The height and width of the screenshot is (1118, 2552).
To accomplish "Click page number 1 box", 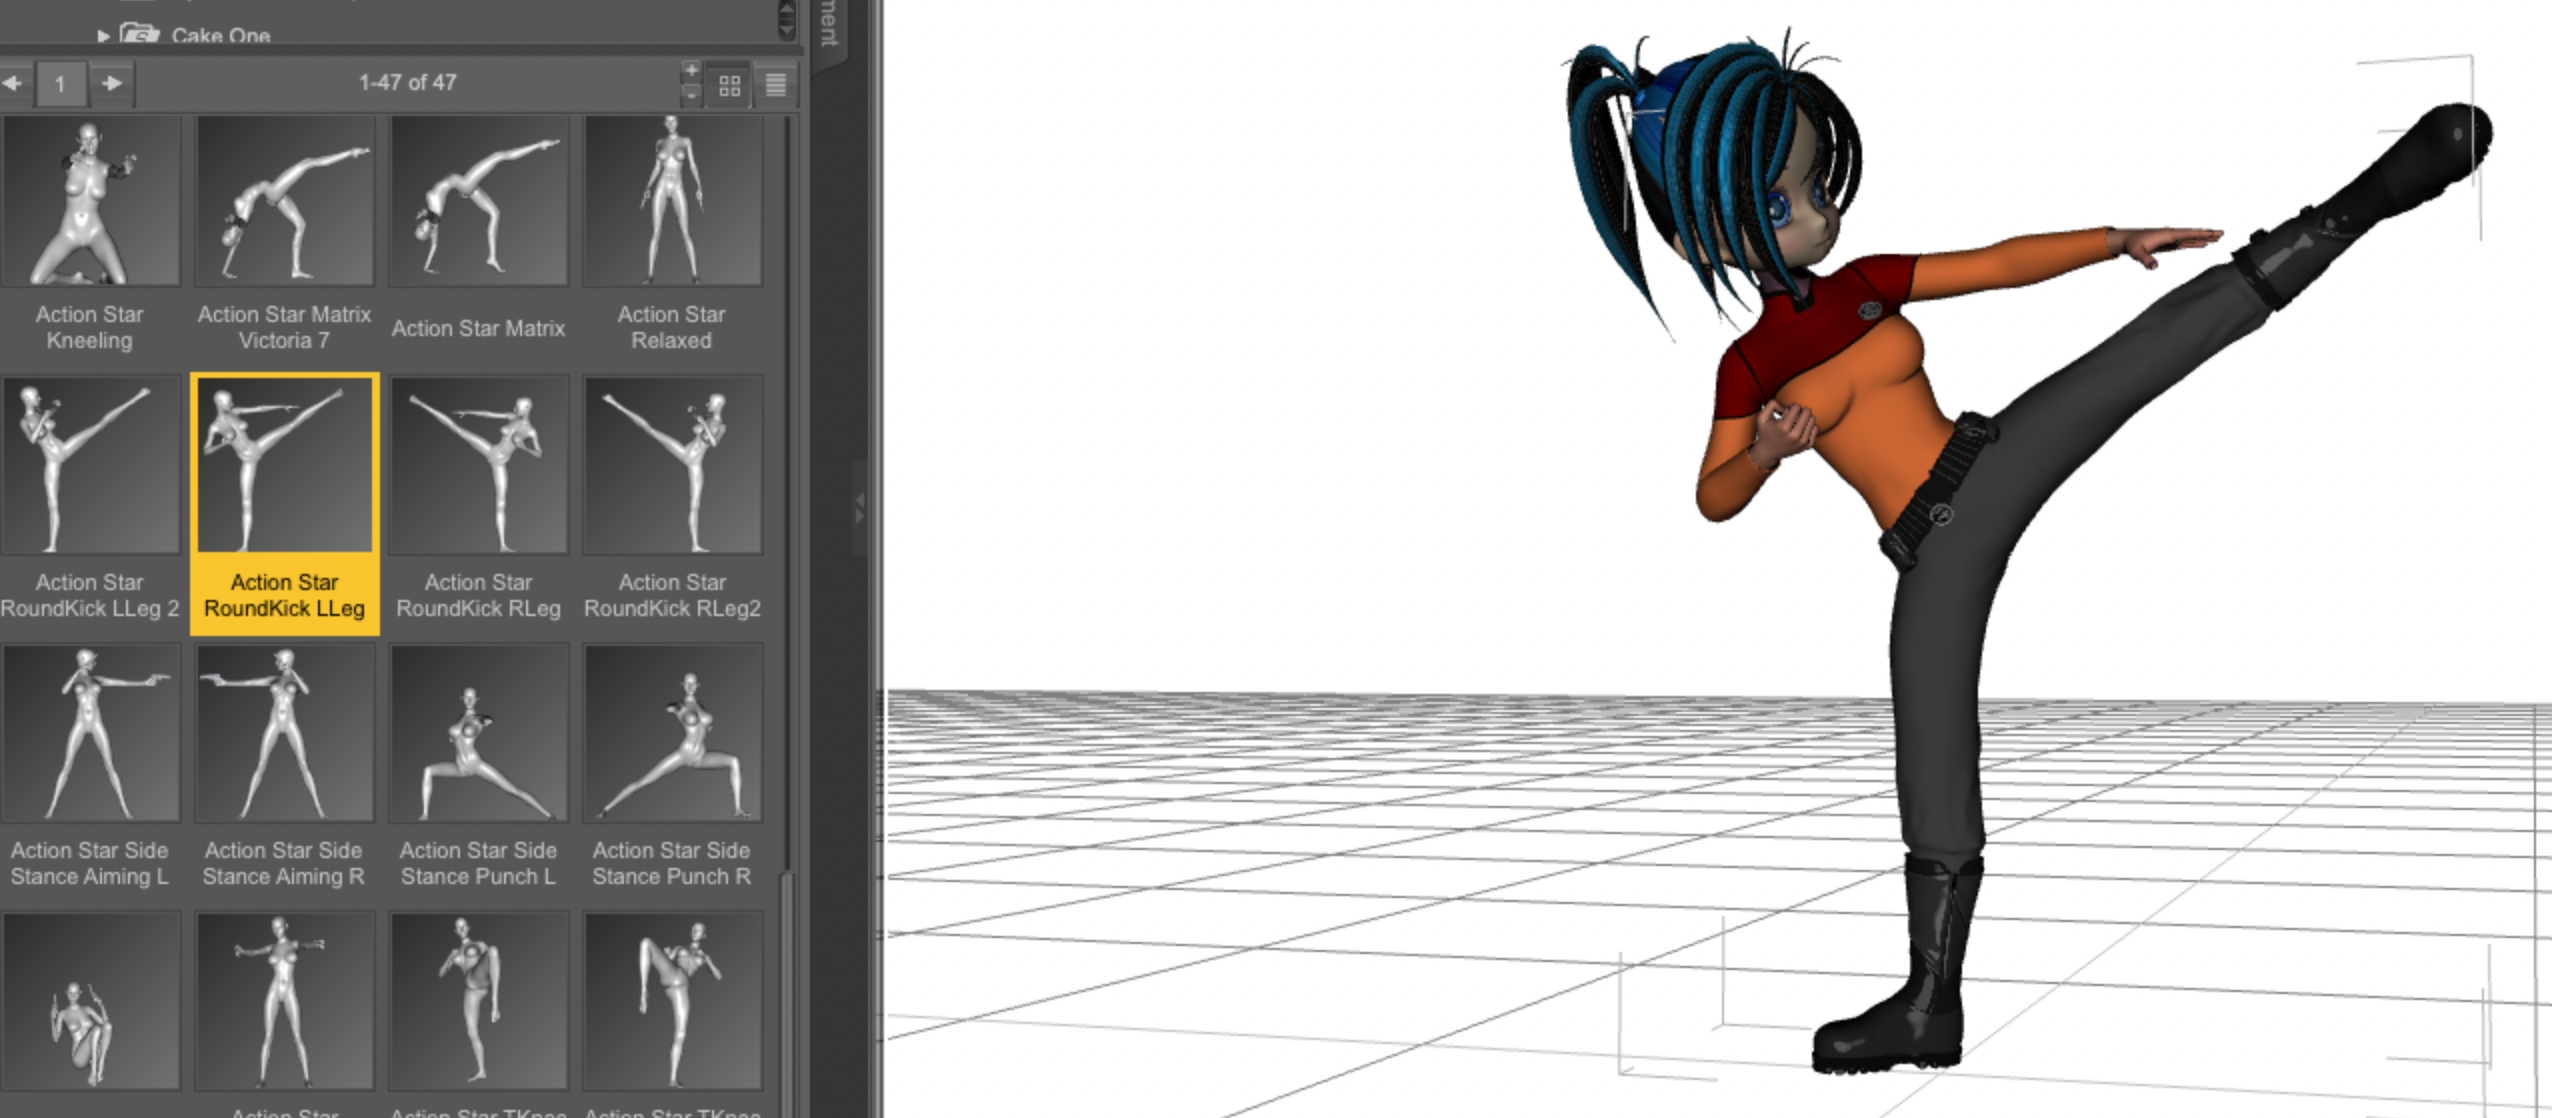I will [60, 84].
